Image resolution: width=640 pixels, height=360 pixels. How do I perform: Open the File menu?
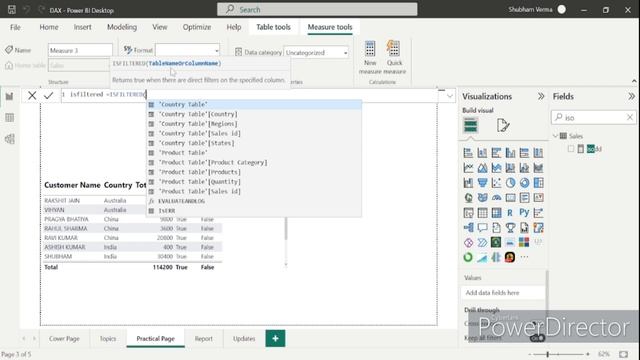tap(15, 27)
